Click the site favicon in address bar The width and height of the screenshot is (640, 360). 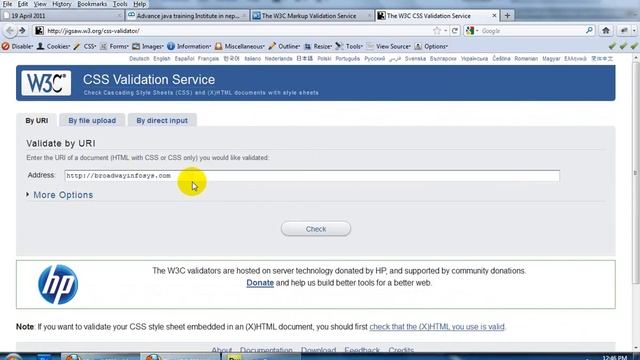(39, 31)
